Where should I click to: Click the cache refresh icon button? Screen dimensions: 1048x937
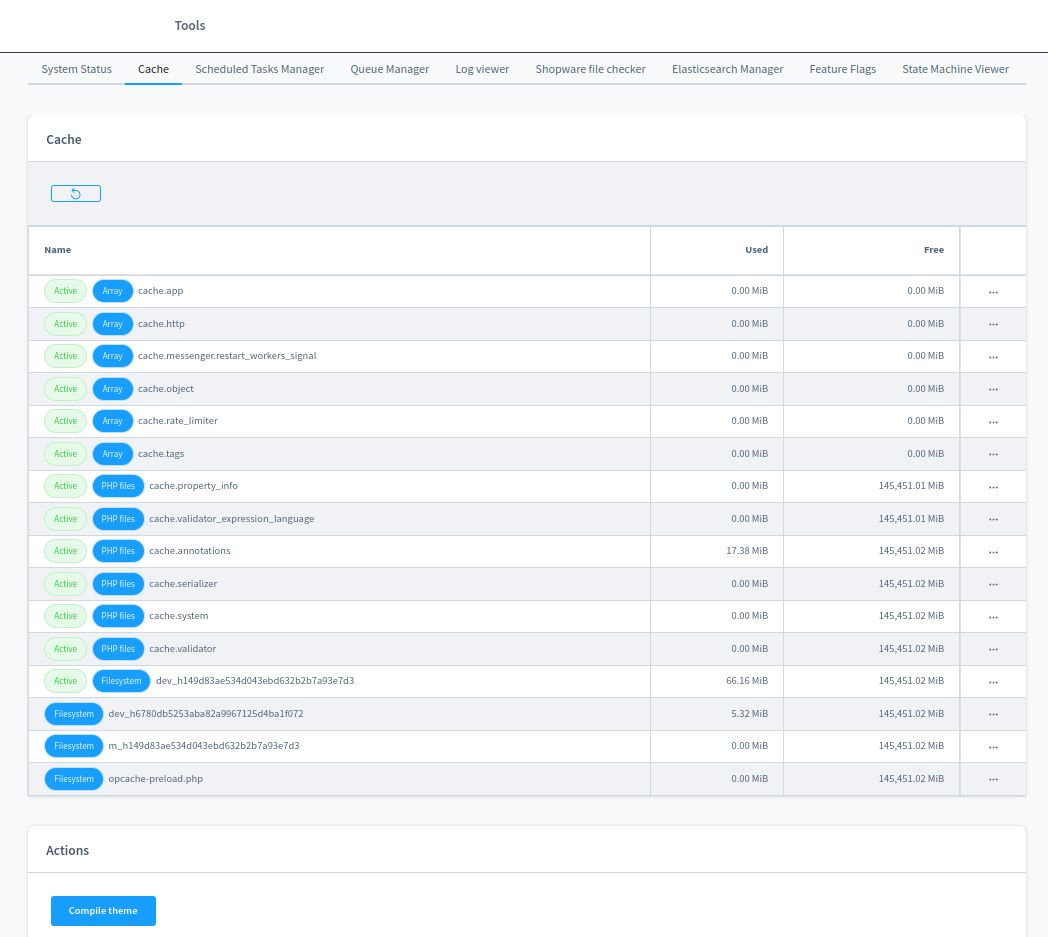coord(76,194)
